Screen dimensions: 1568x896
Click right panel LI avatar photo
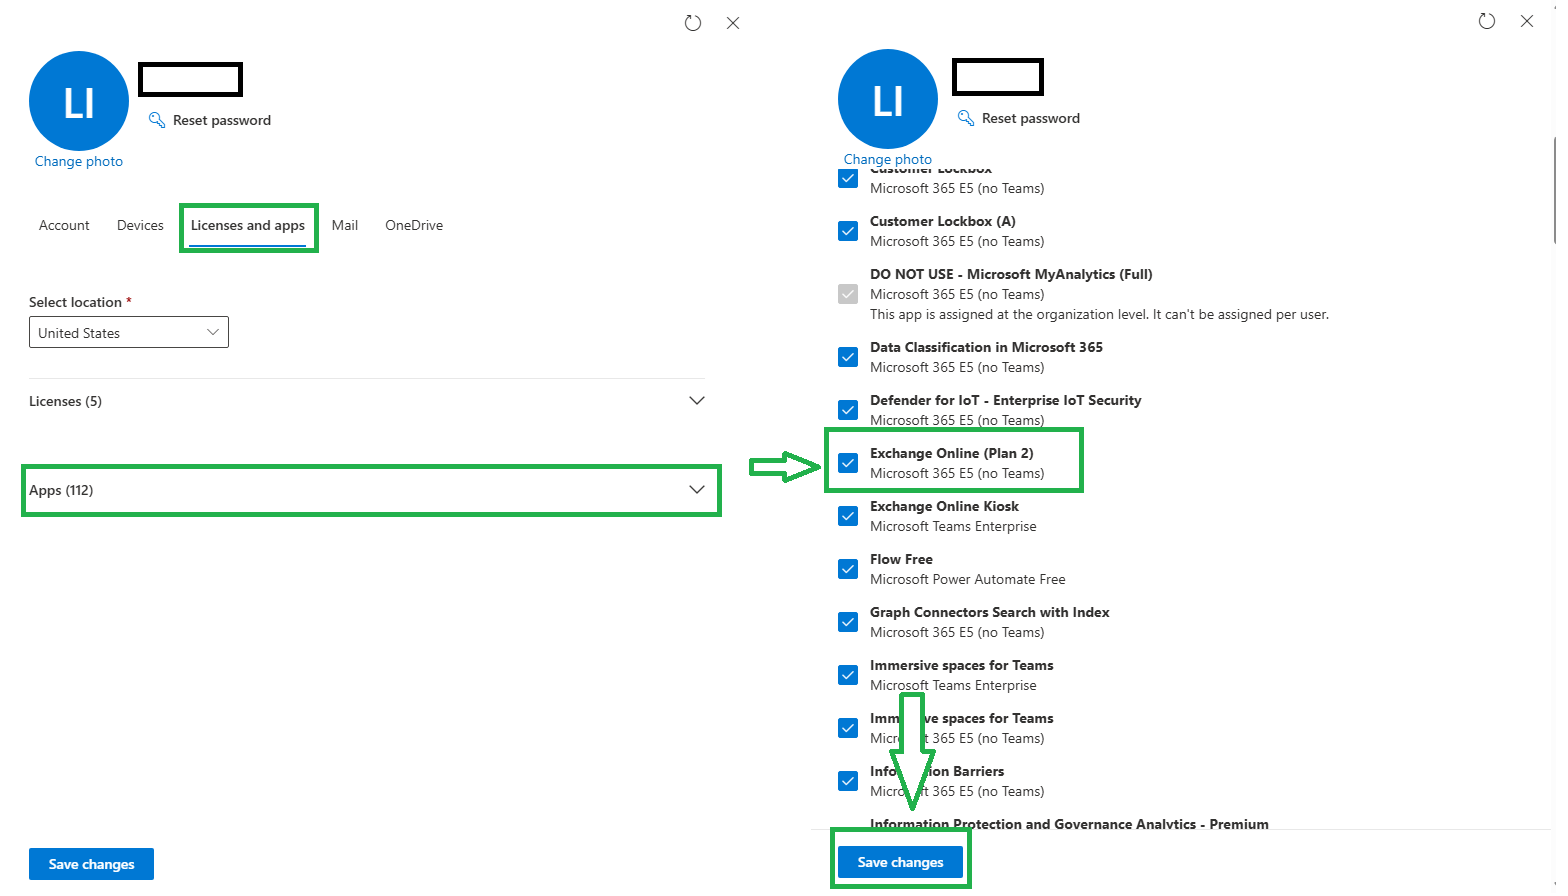coord(888,99)
